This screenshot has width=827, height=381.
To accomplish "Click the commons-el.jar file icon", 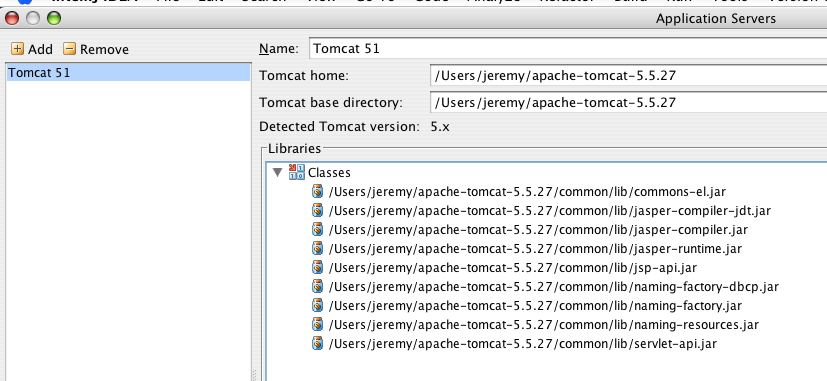I will [317, 191].
